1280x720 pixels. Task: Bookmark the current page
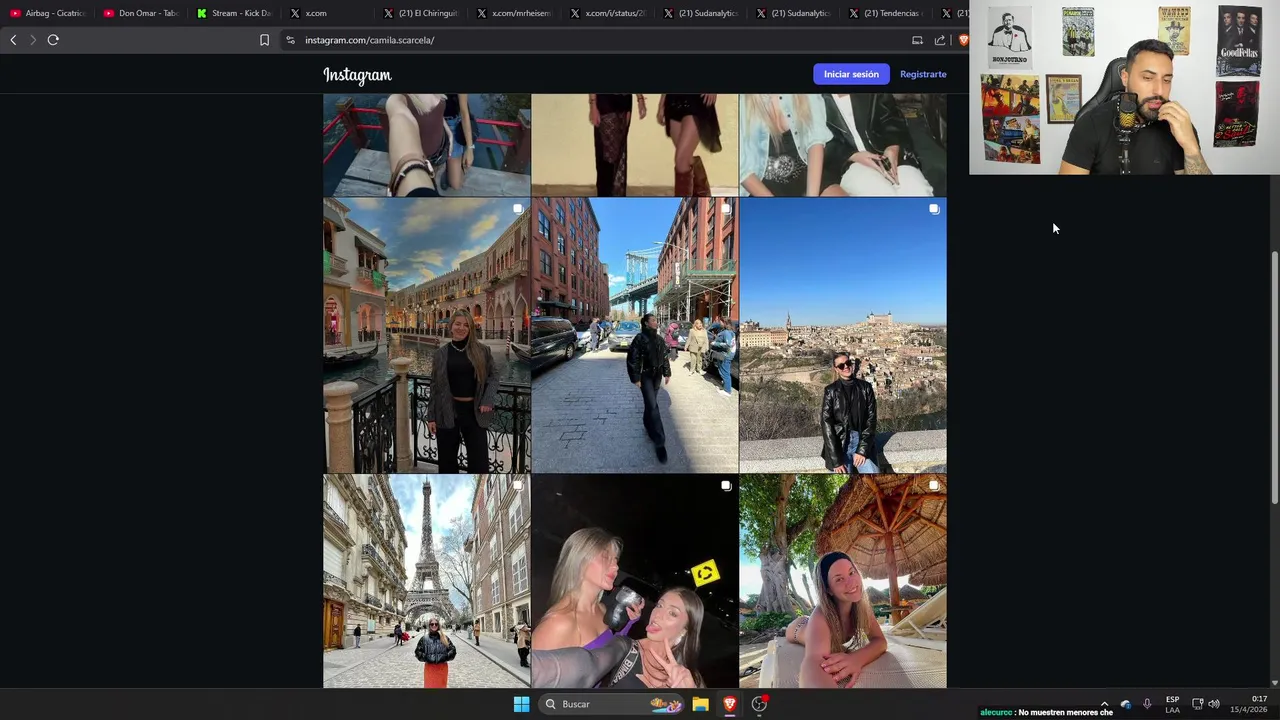point(264,40)
